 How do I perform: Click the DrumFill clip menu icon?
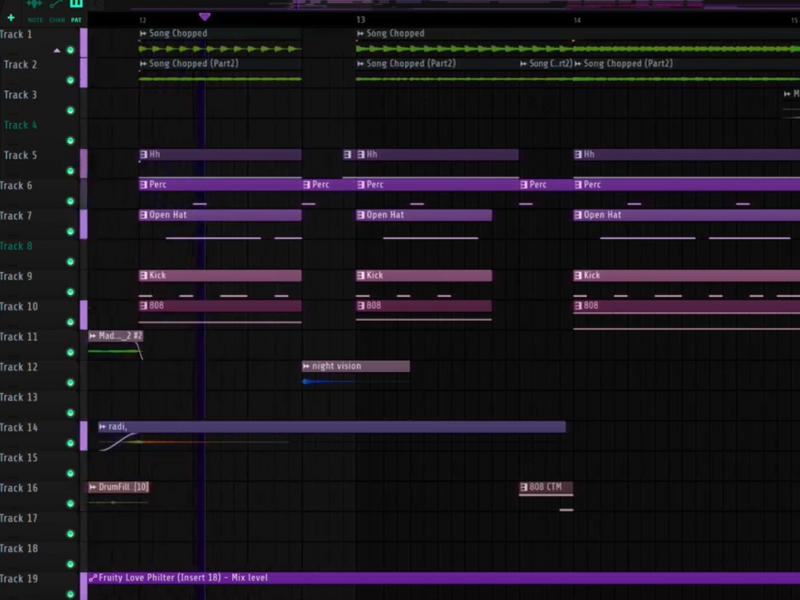(93, 487)
